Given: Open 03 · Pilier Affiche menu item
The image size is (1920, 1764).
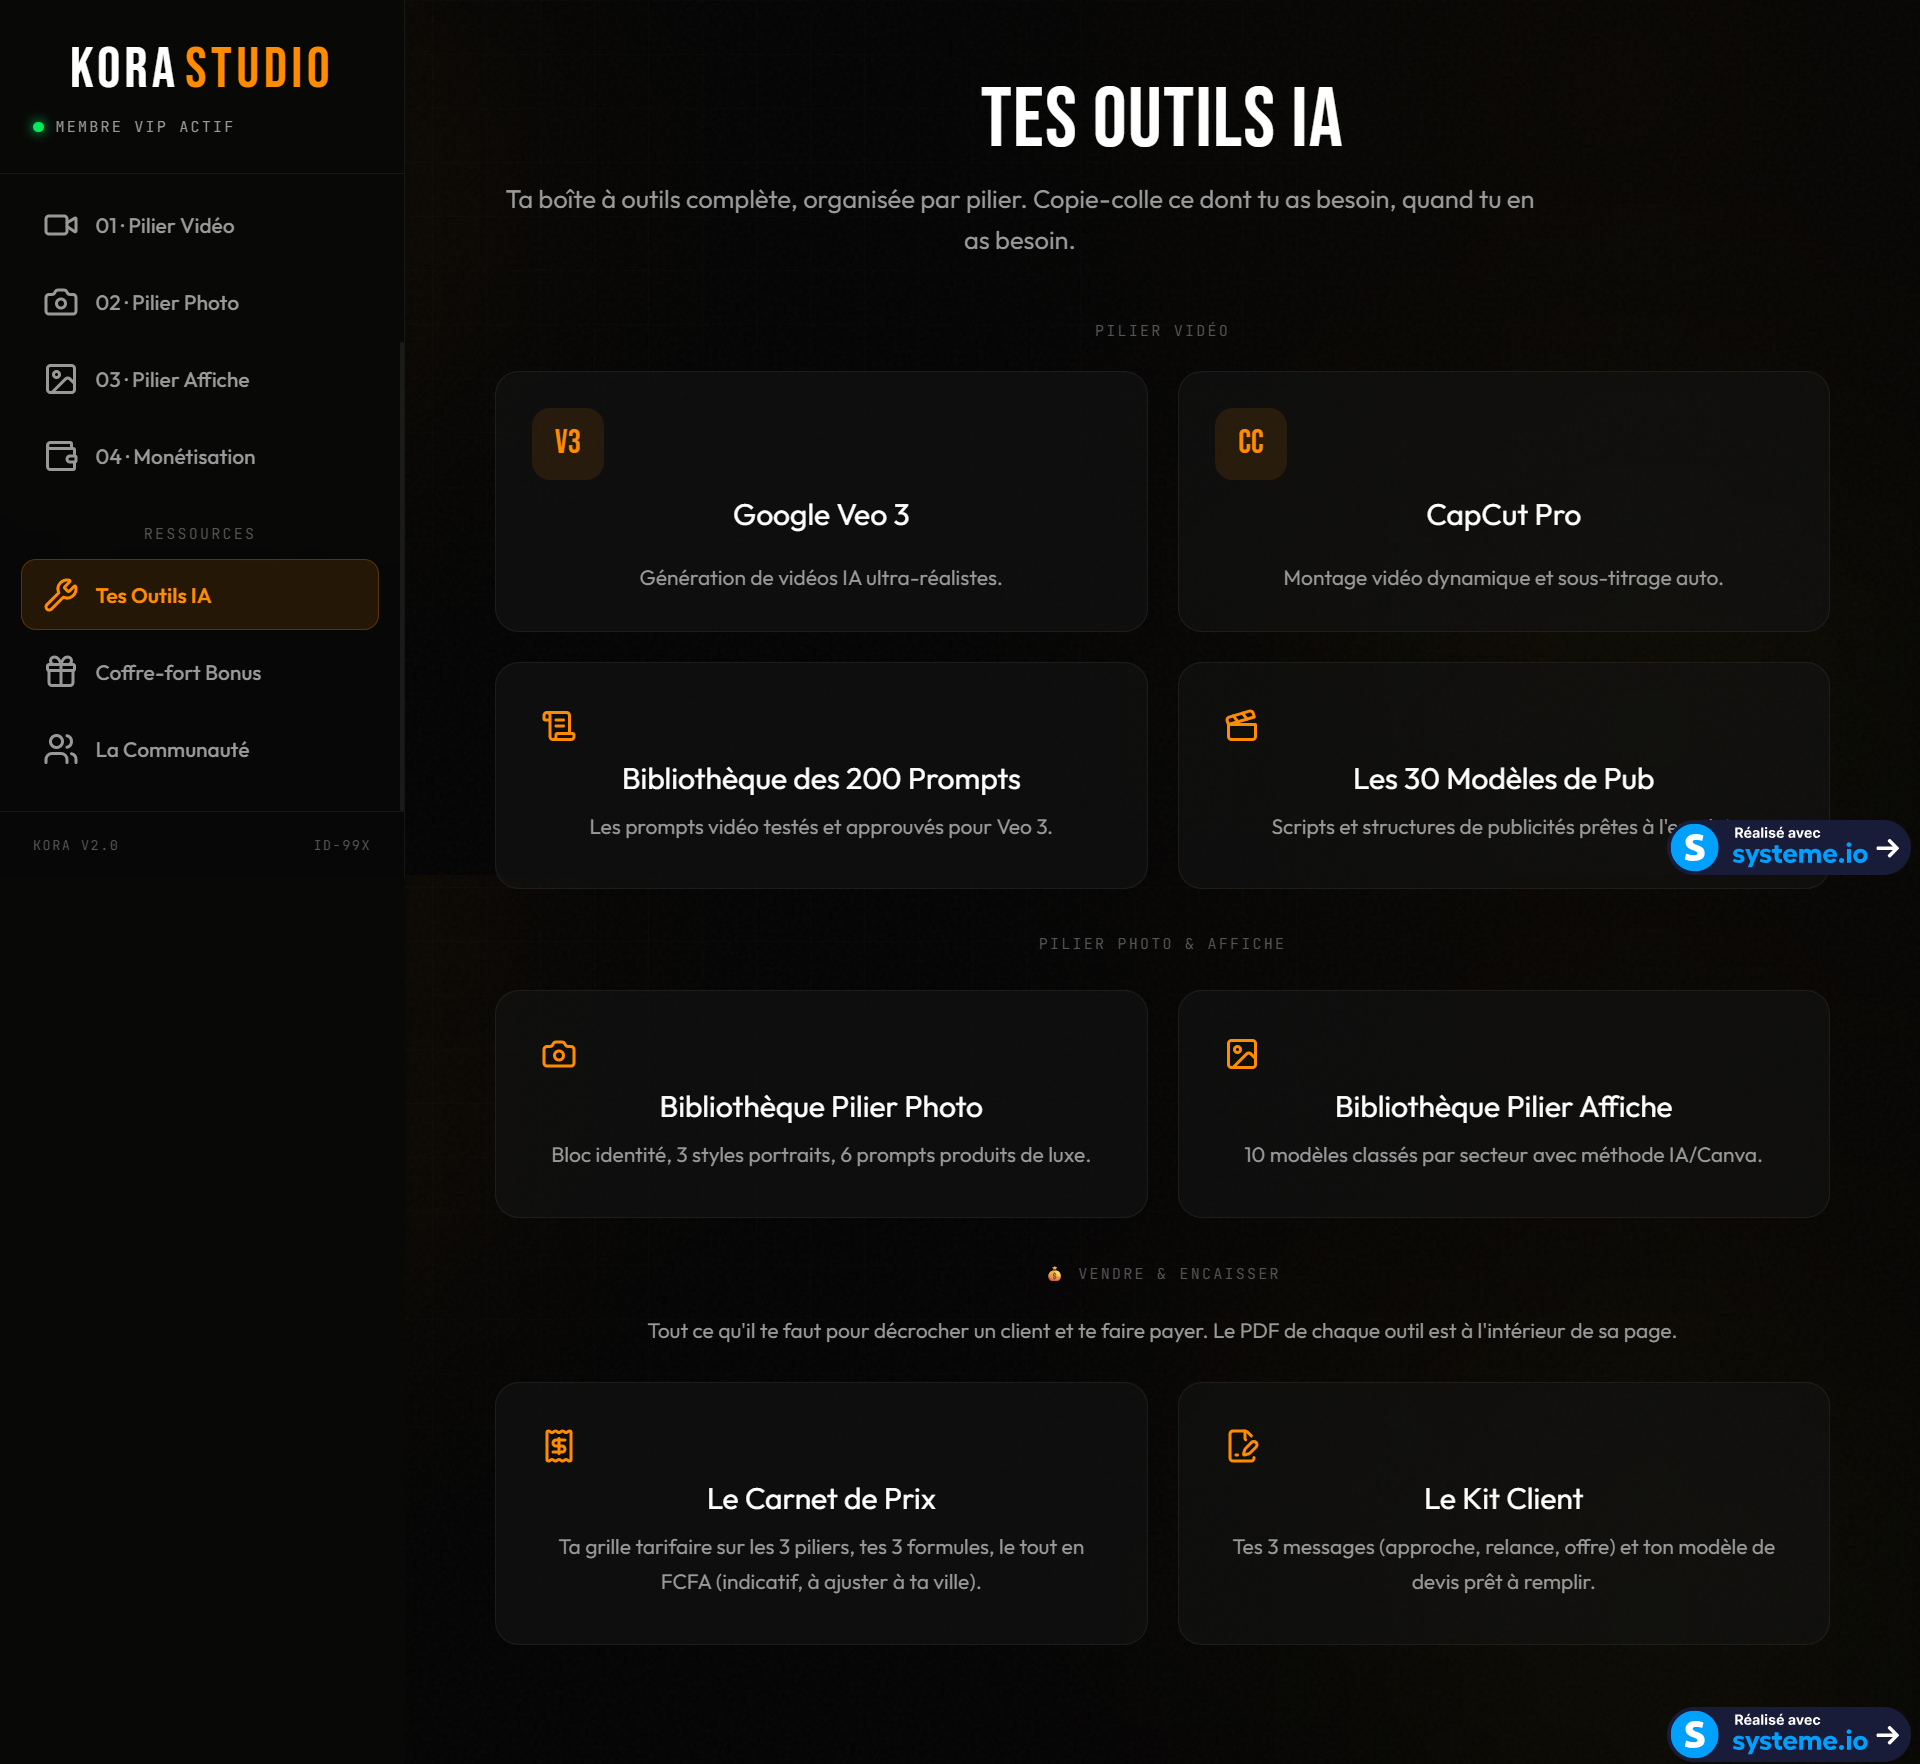Looking at the screenshot, I should click(x=200, y=380).
